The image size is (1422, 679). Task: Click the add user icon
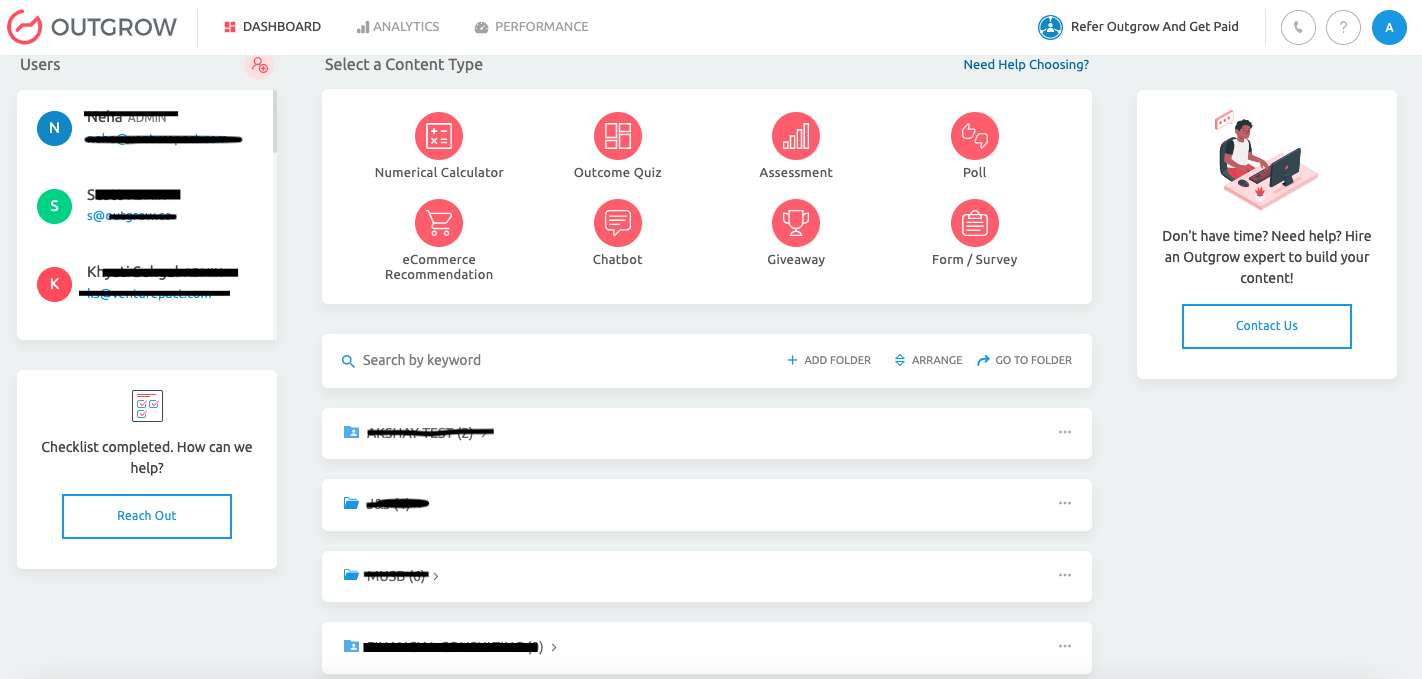(x=259, y=65)
